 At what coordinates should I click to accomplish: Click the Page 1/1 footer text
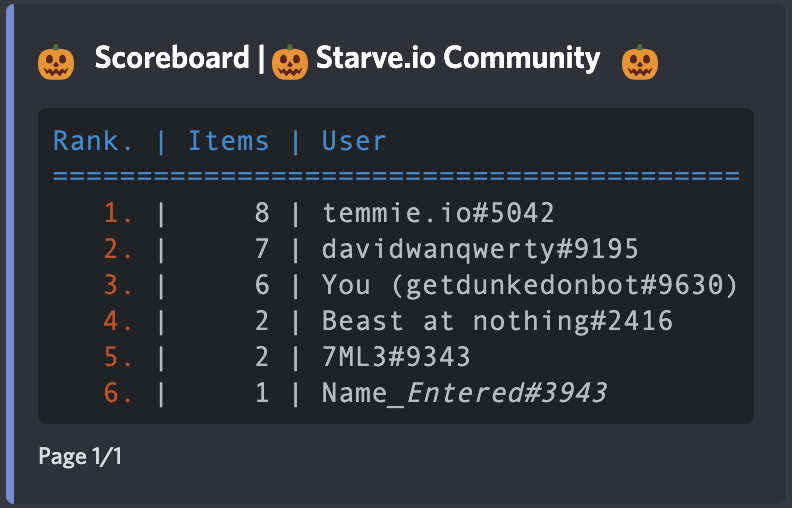click(80, 456)
